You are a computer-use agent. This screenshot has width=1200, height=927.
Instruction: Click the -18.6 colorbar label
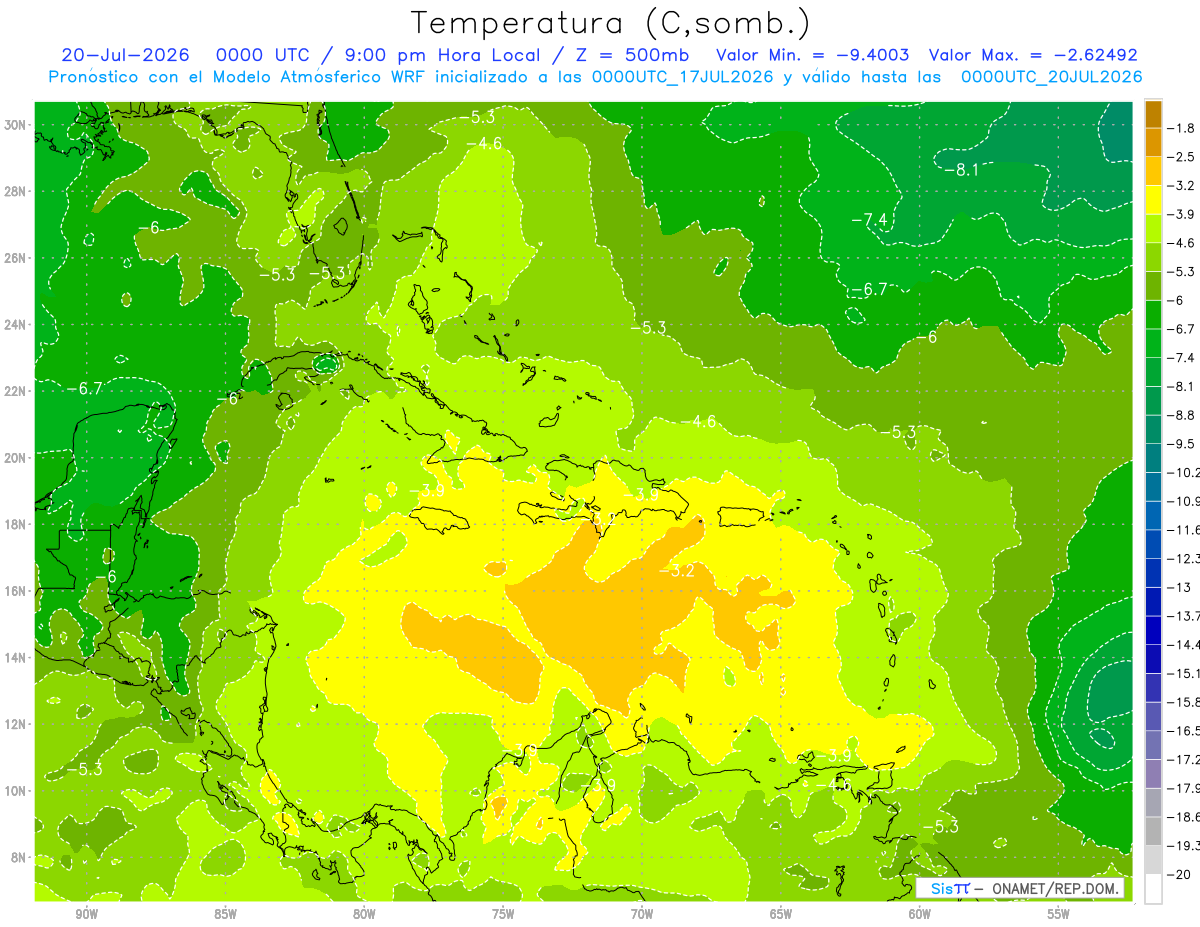[1184, 817]
